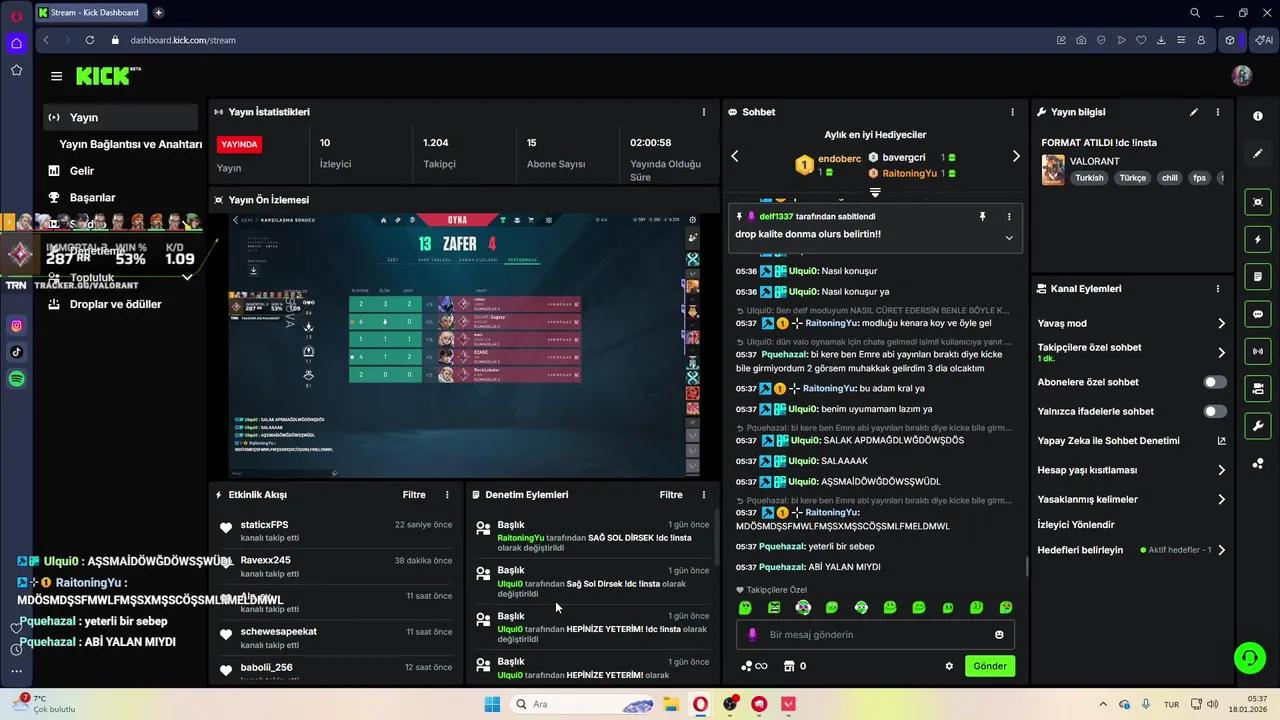The width and height of the screenshot is (1280, 720).
Task: Open chat settings gear icon
Action: click(x=949, y=666)
